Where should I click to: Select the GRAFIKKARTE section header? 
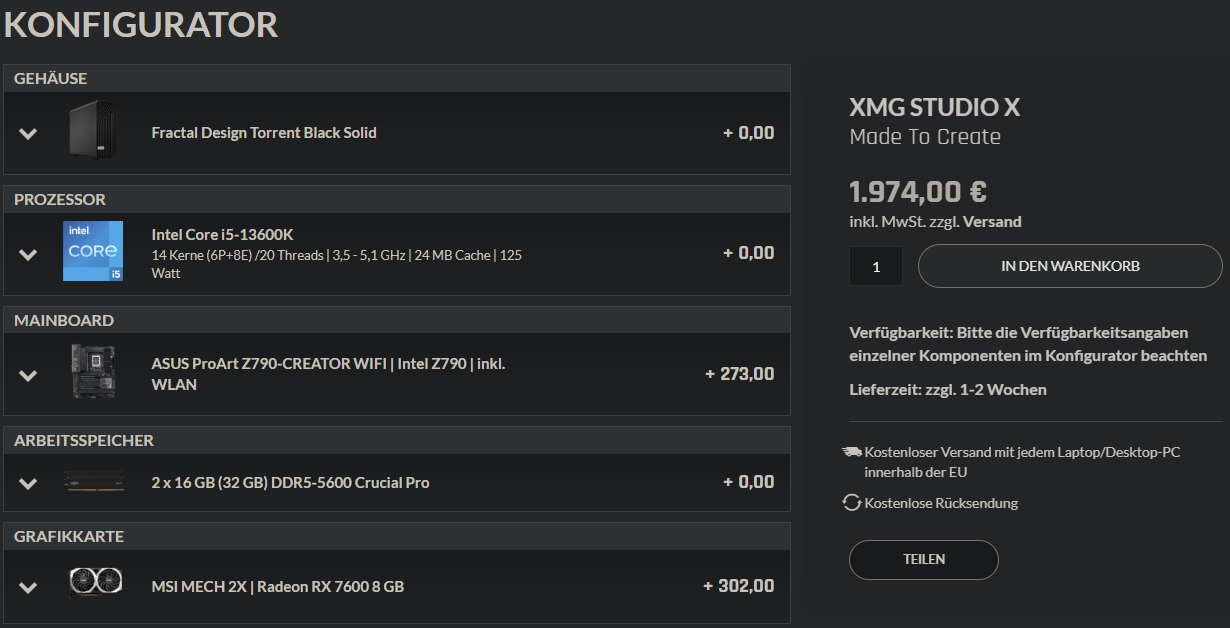(x=397, y=536)
